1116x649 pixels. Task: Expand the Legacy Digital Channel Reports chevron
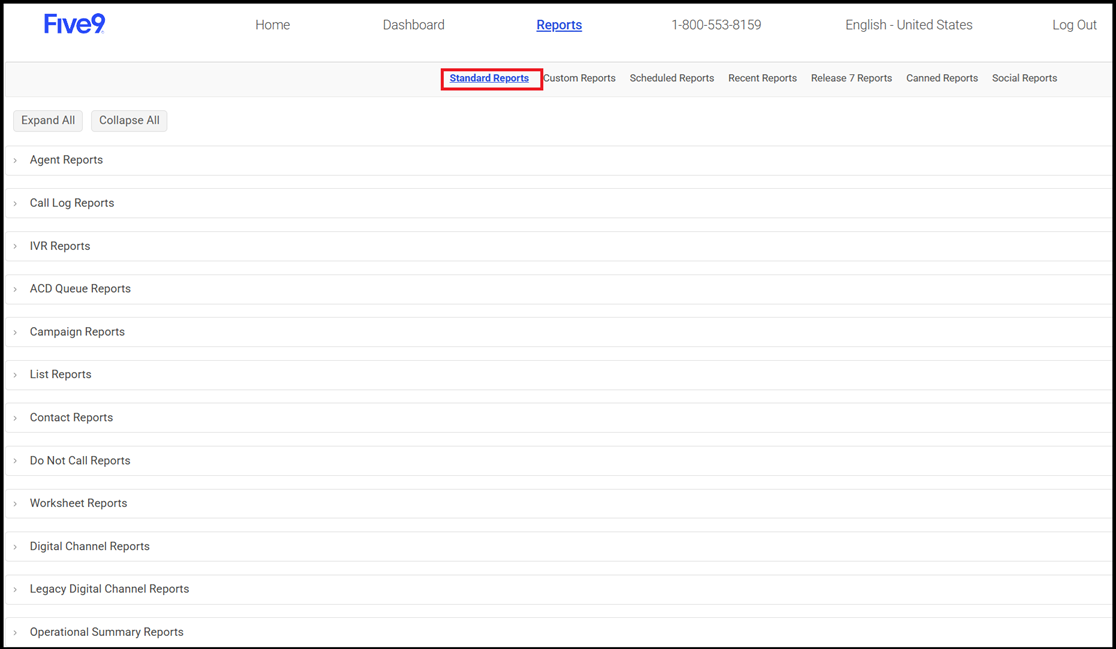(15, 589)
